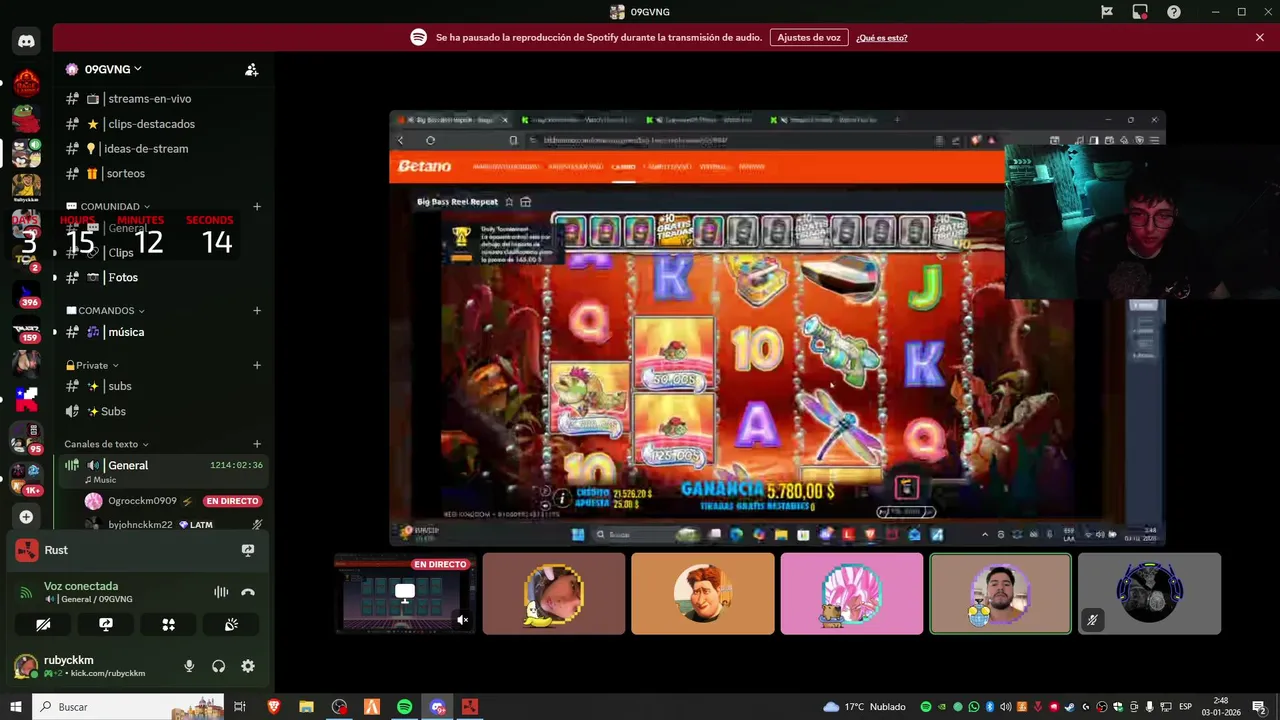Add a server plus button
Screen dimensions: 1280x720
point(26,517)
